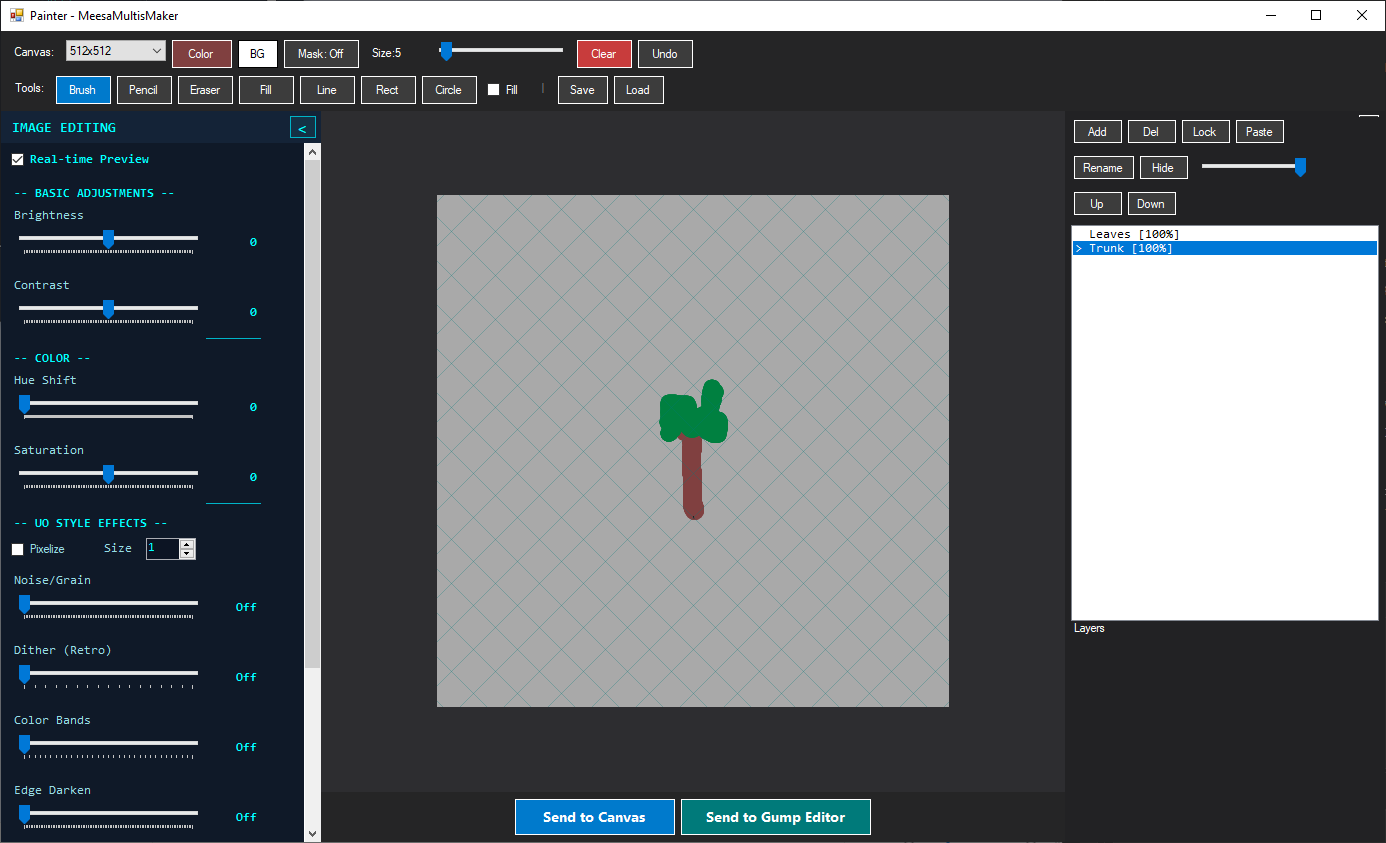1386x843 pixels.
Task: Pick the foreground Color swatch
Action: [201, 54]
